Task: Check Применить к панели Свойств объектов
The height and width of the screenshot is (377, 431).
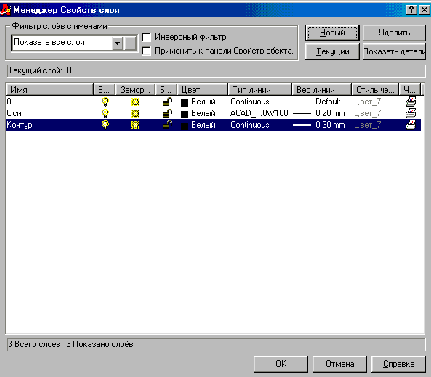Action: pyautogui.click(x=146, y=51)
